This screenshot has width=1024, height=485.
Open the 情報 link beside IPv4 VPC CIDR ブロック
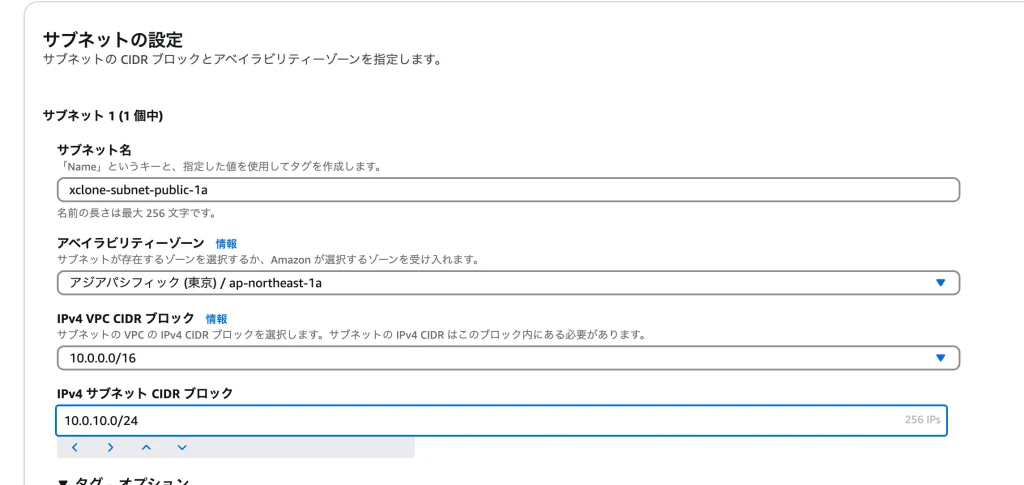pos(217,318)
